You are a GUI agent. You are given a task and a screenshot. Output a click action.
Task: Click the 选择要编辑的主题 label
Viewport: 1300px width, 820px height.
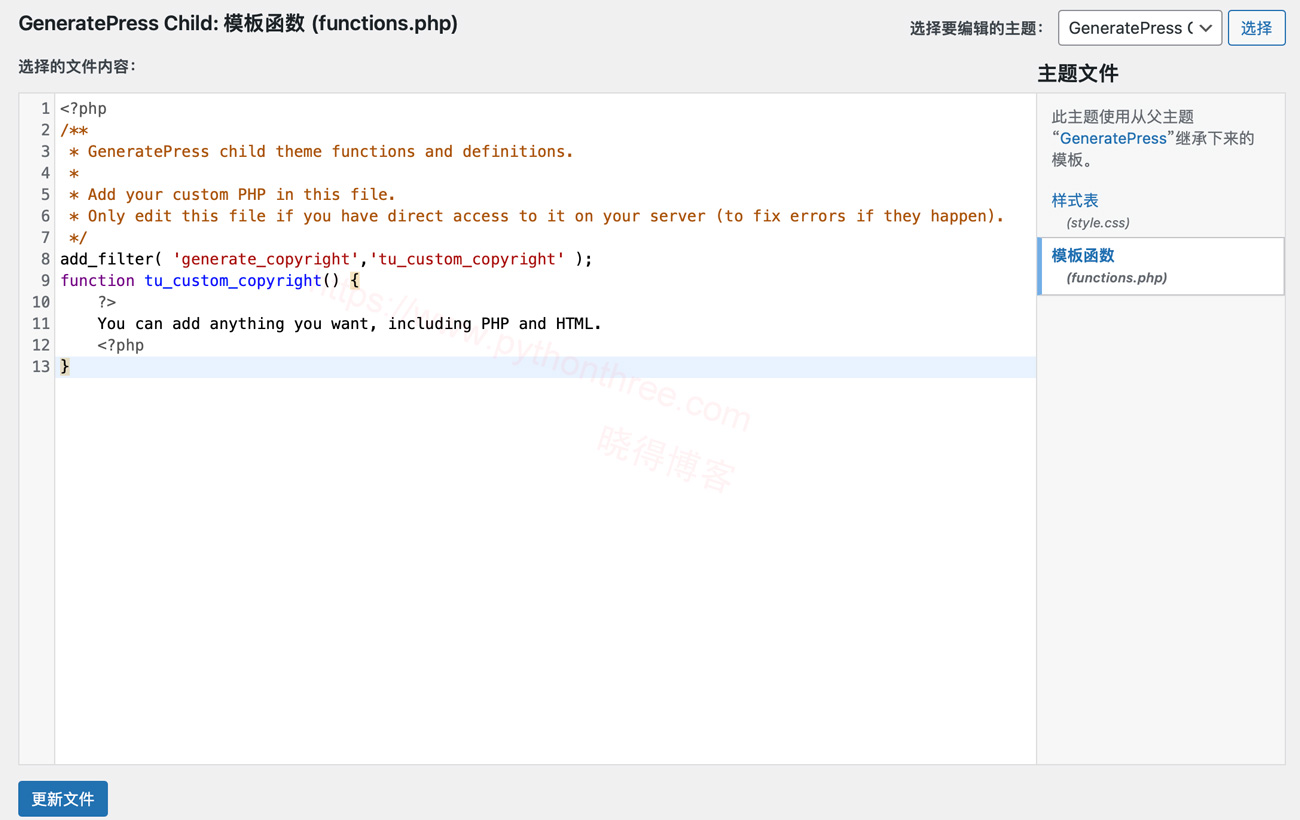click(x=977, y=28)
